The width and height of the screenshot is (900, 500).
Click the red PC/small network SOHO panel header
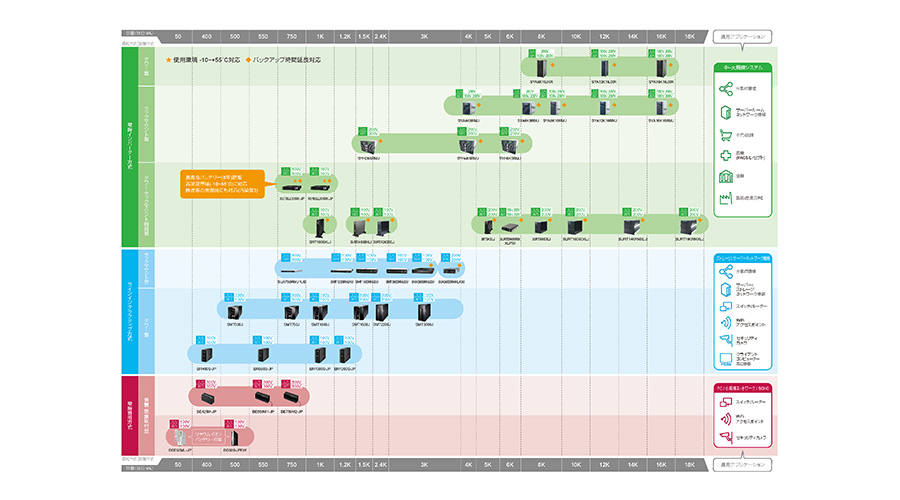[x=743, y=389]
